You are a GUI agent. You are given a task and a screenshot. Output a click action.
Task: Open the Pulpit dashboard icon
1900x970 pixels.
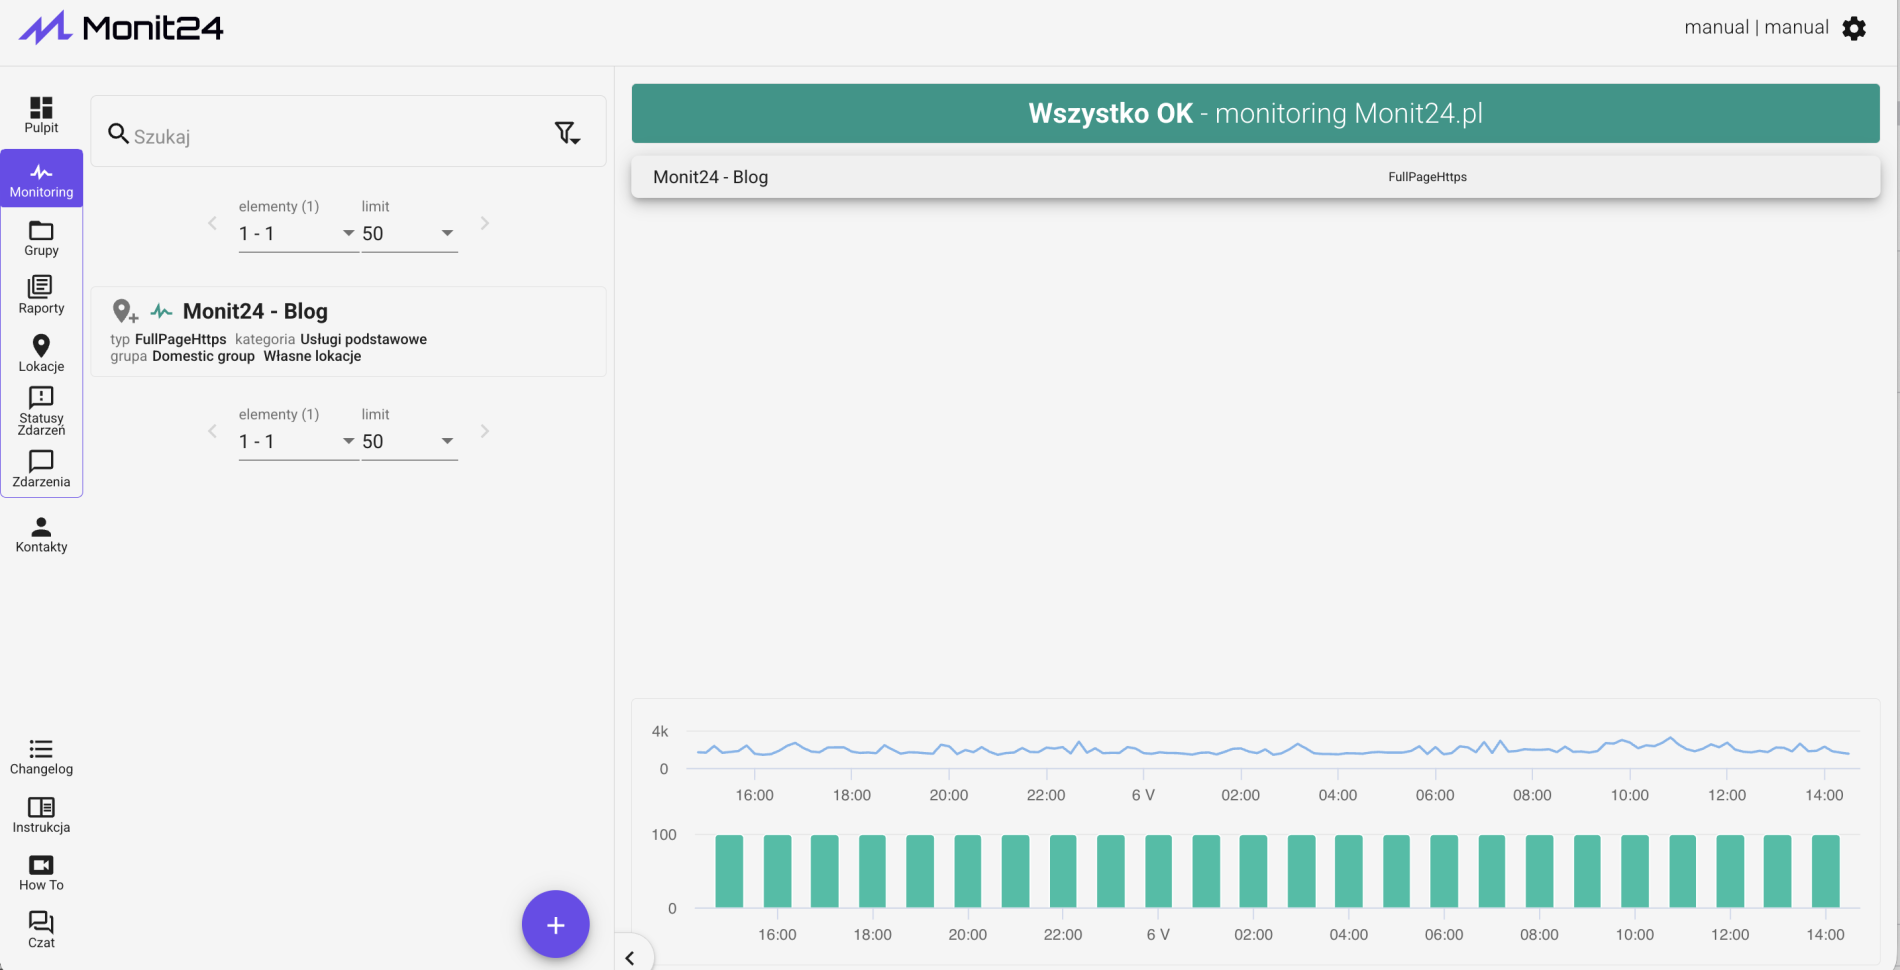(41, 115)
